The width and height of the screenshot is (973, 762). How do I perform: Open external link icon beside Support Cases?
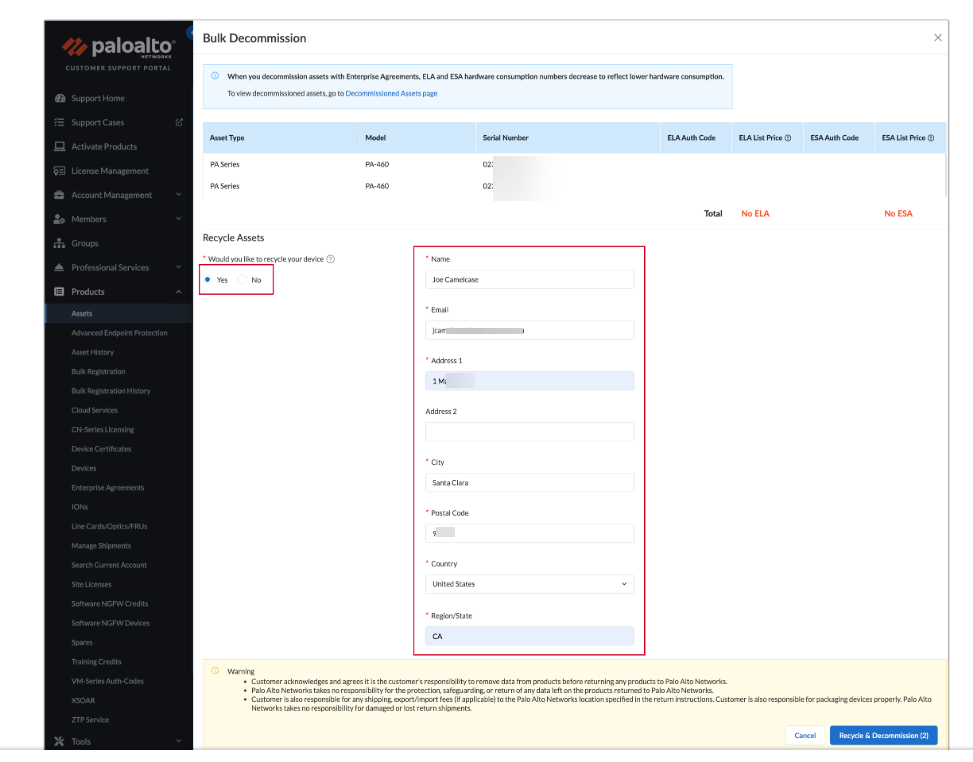click(179, 122)
